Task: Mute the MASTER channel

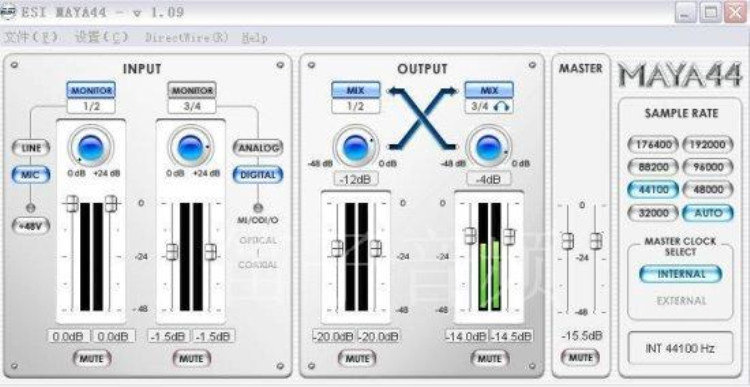Action: (581, 357)
